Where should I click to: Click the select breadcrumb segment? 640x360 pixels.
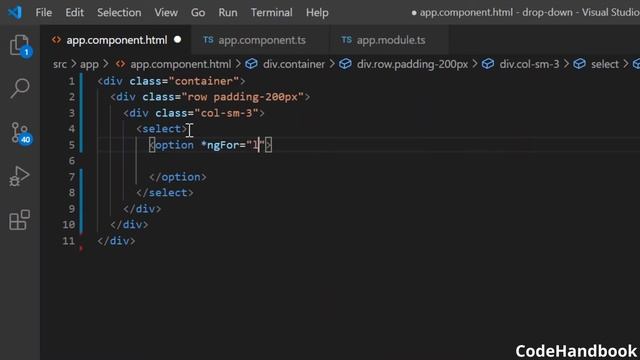[x=604, y=64]
